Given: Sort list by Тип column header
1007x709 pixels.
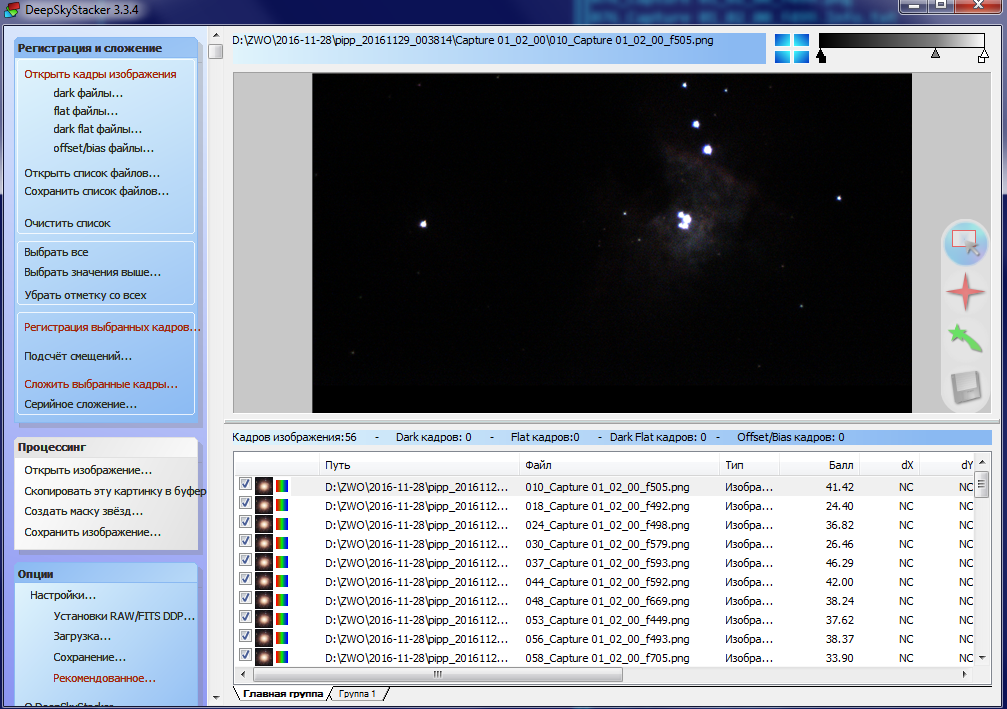Looking at the screenshot, I should 749,465.
